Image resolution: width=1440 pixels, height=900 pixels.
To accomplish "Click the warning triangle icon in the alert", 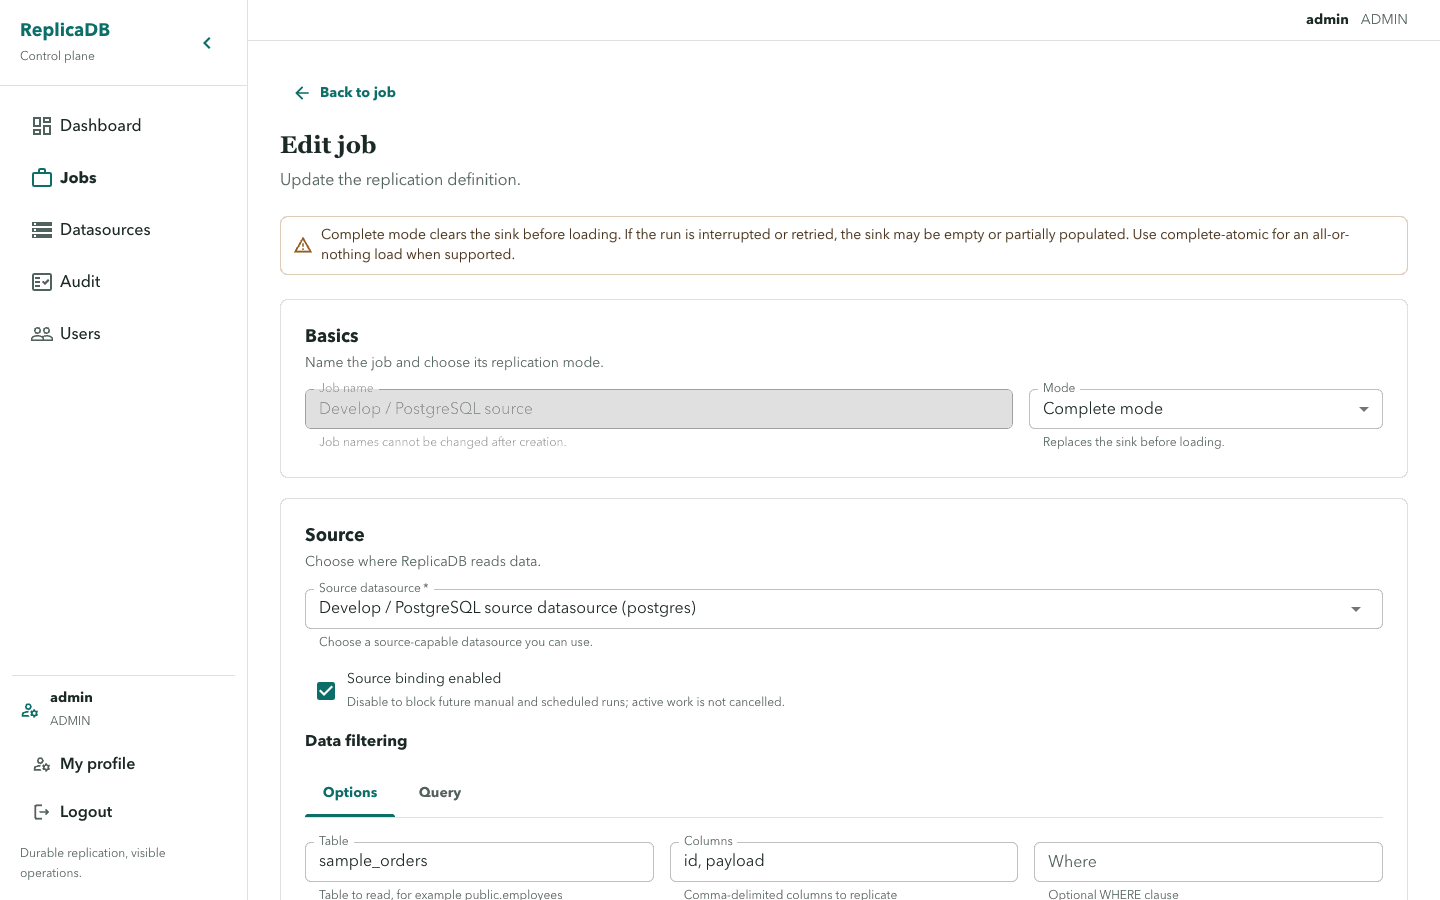I will coord(303,245).
